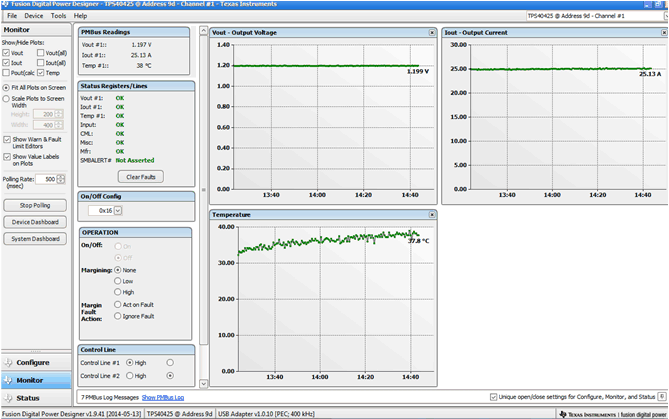
Task: Open the Help menu
Action: [80, 16]
